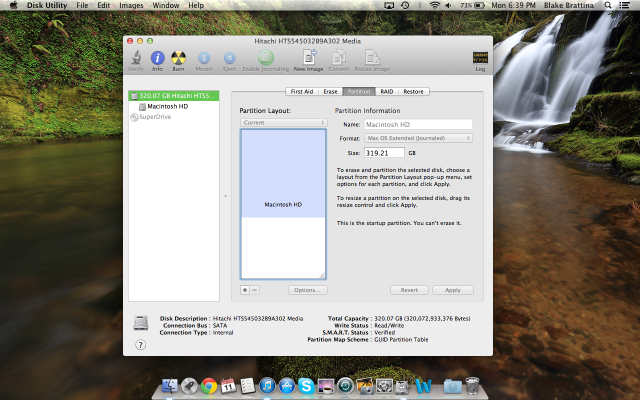The width and height of the screenshot is (640, 400).
Task: Click the Size field showing 319.21
Action: [384, 153]
